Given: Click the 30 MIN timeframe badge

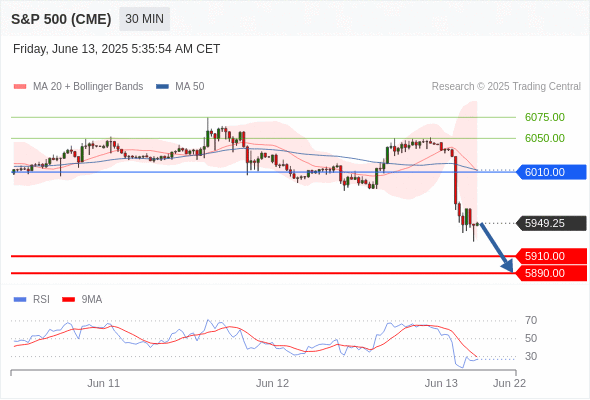Looking at the screenshot, I should tap(144, 19).
